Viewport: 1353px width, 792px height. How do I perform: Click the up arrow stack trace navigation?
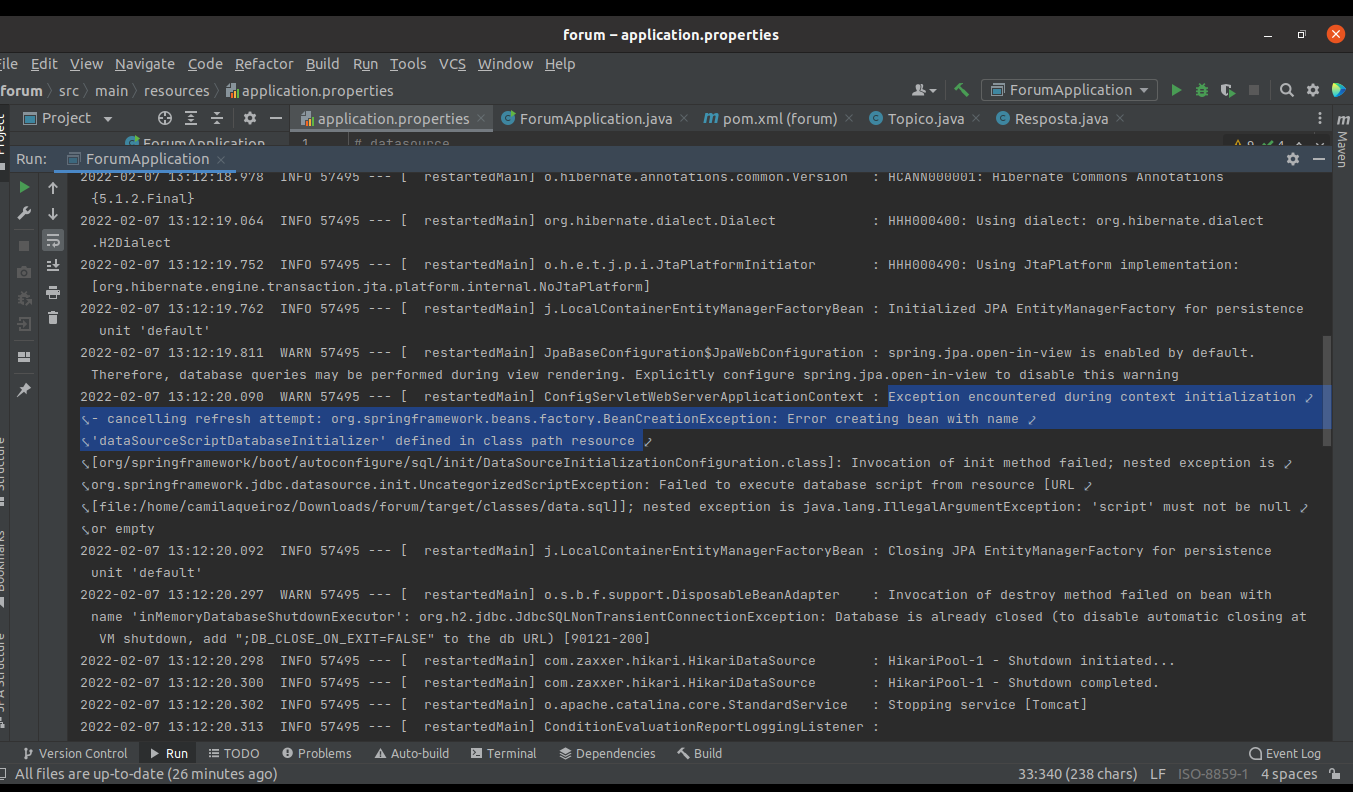point(53,187)
